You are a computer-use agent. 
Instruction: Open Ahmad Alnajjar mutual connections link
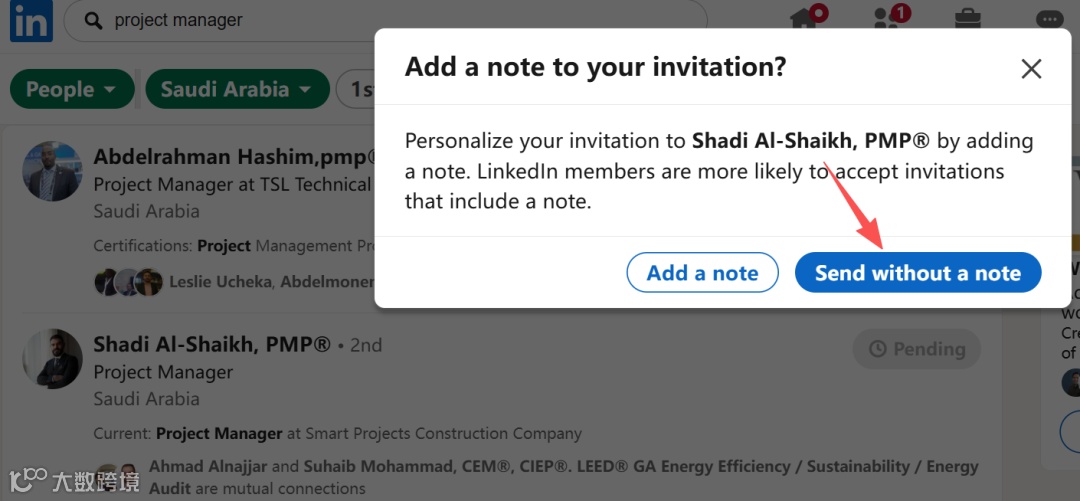[208, 466]
